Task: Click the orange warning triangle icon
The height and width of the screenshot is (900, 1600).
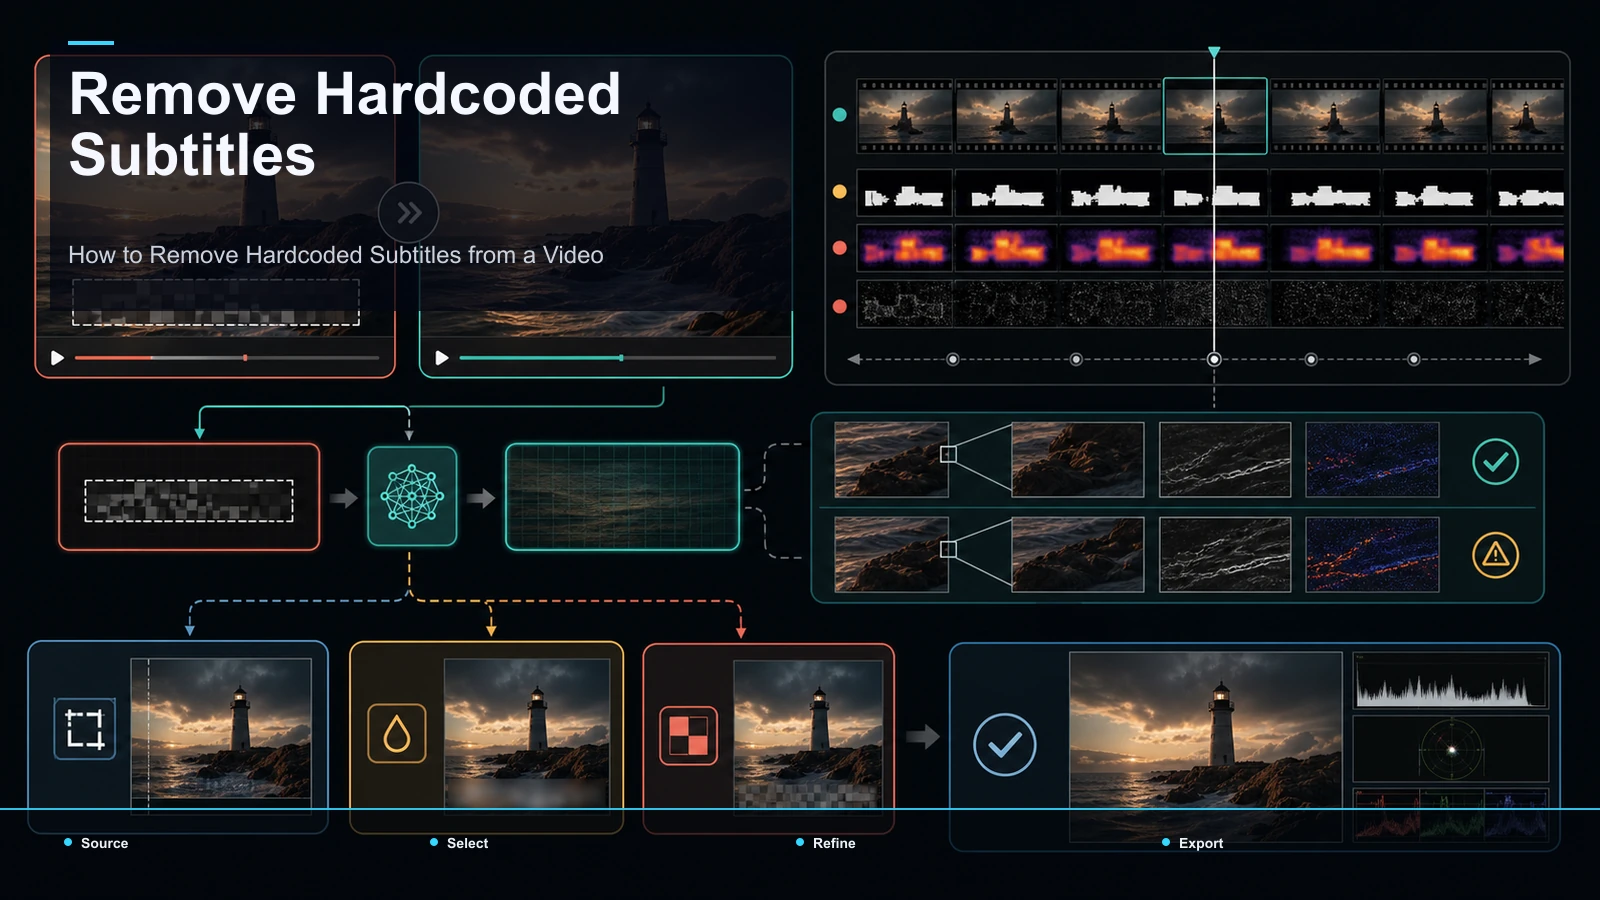Action: (1495, 554)
